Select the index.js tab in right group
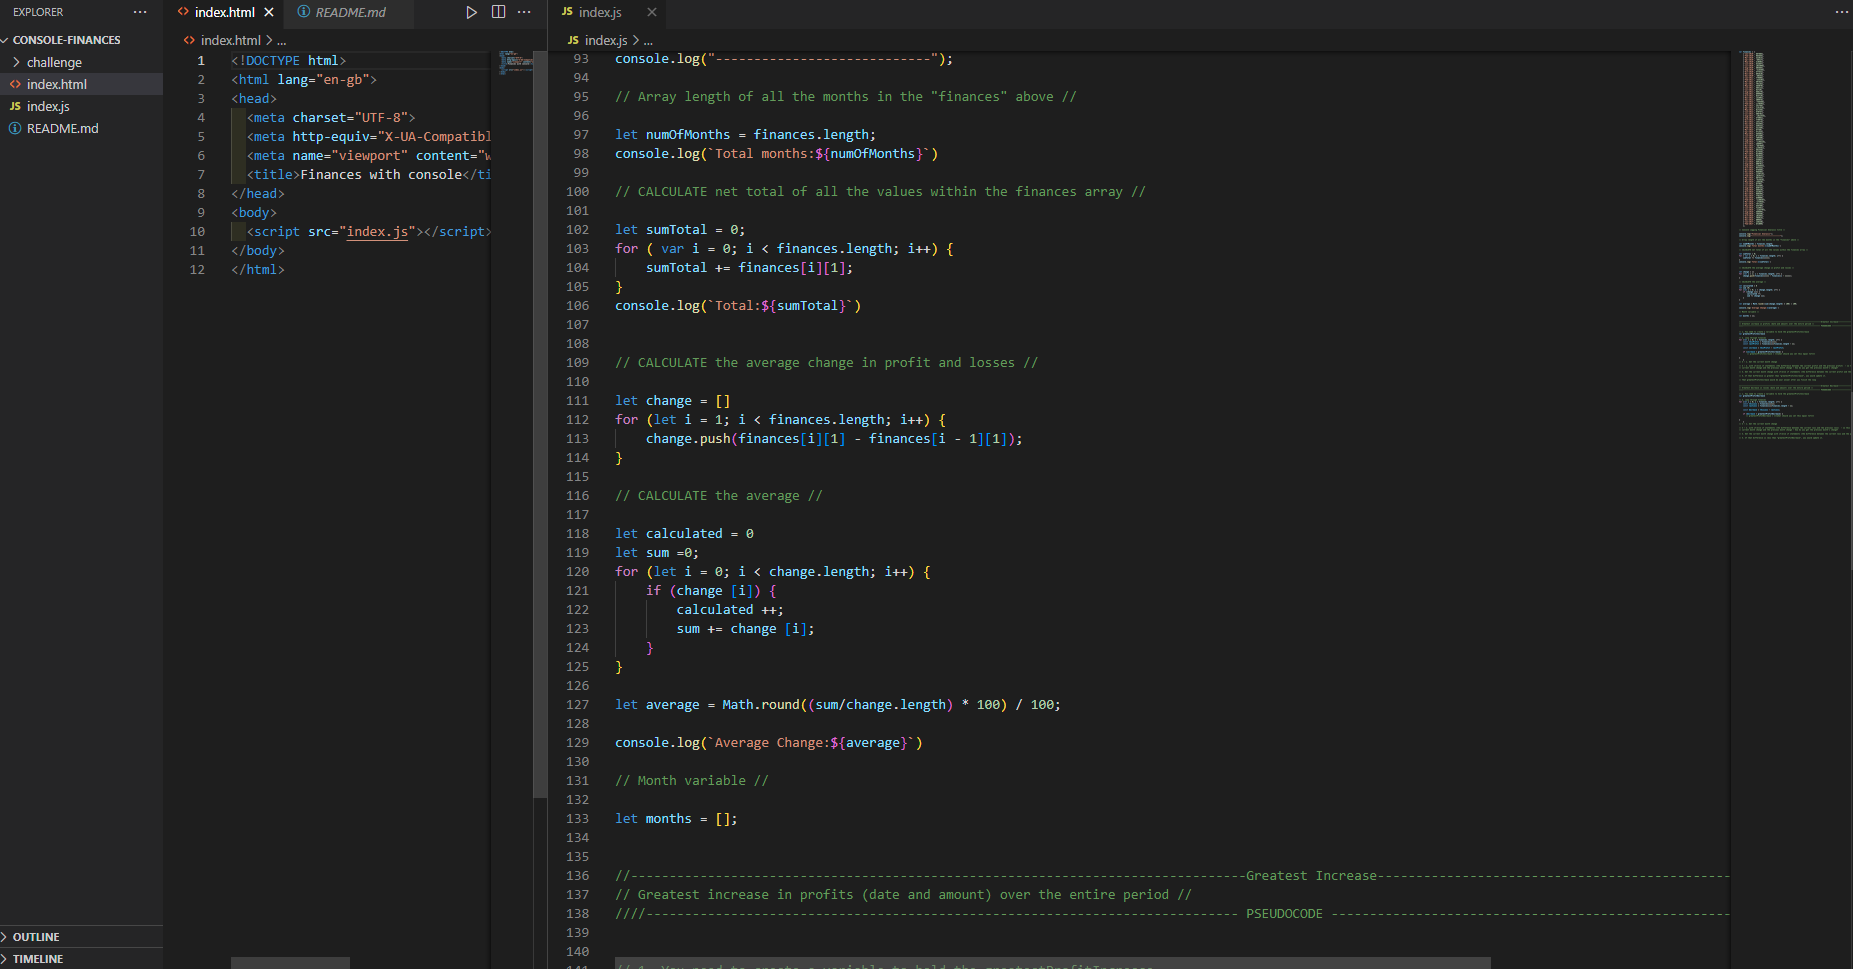 coord(600,12)
